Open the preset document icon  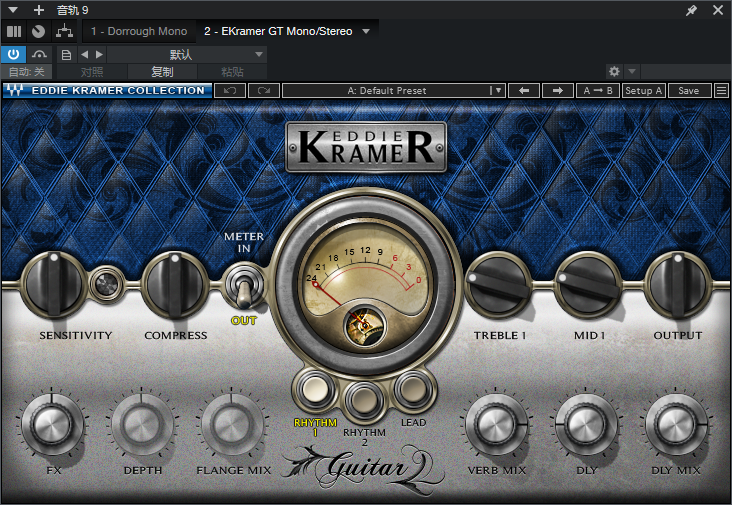(66, 55)
